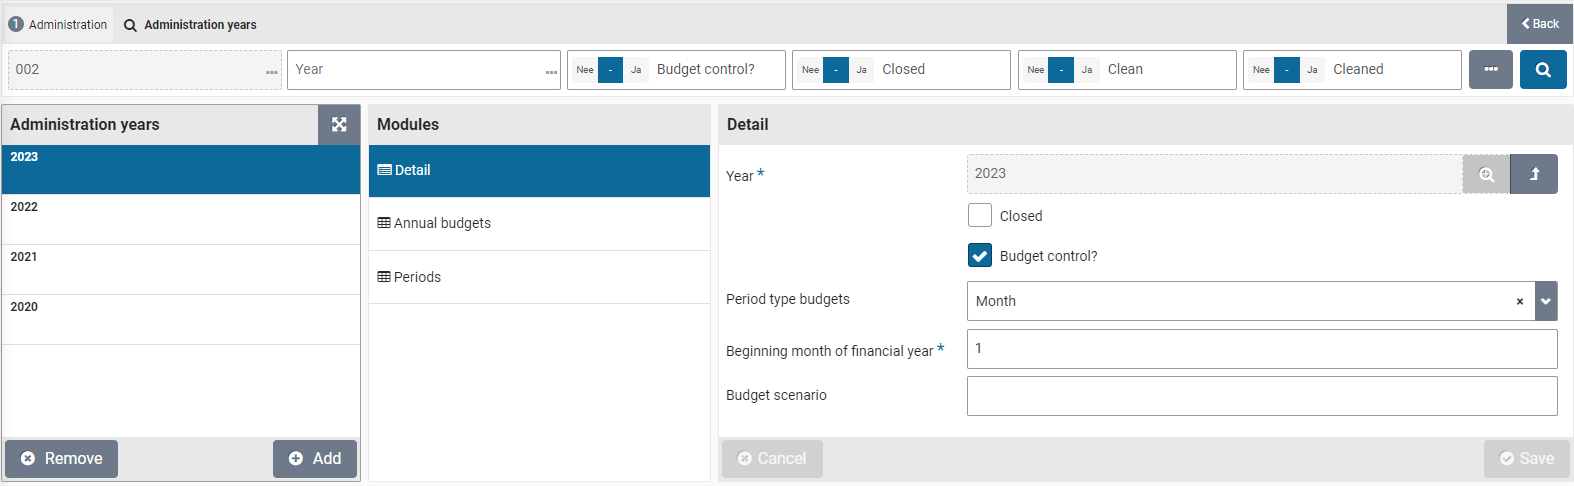Image resolution: width=1574 pixels, height=486 pixels.
Task: Click the Remove button
Action: (62, 458)
